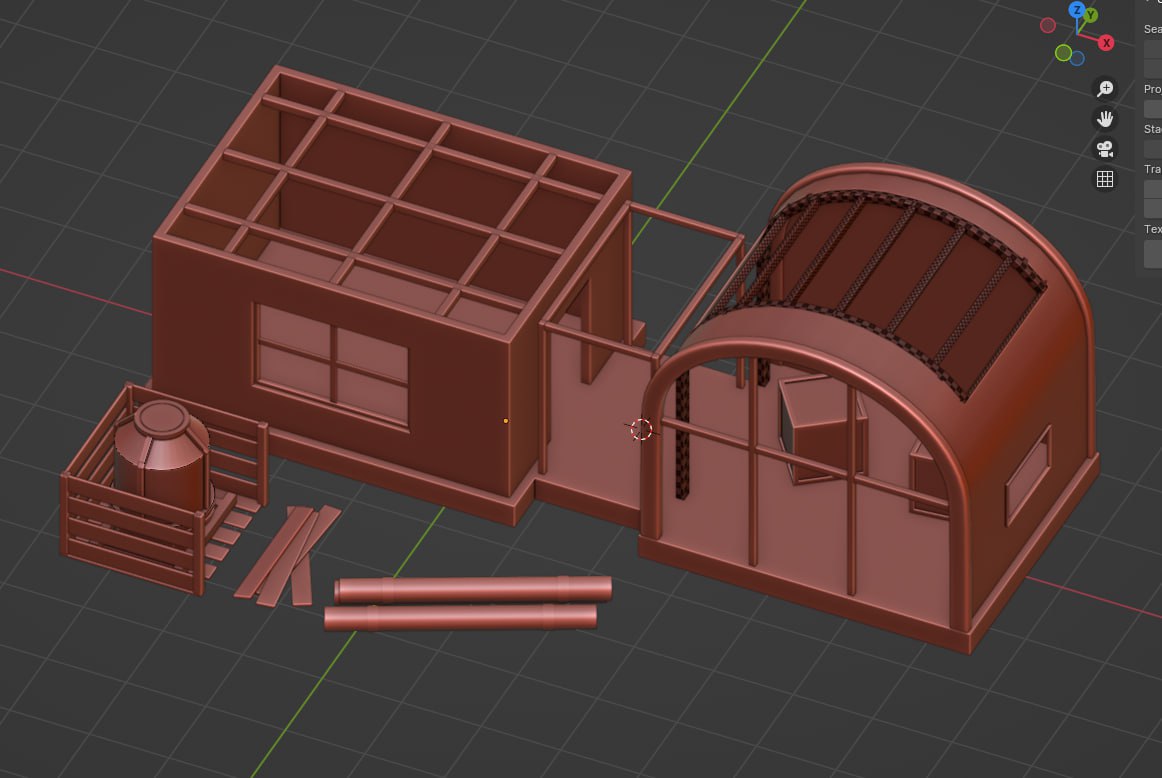
Task: Toggle orthographic projection with the grid icon
Action: (x=1104, y=179)
